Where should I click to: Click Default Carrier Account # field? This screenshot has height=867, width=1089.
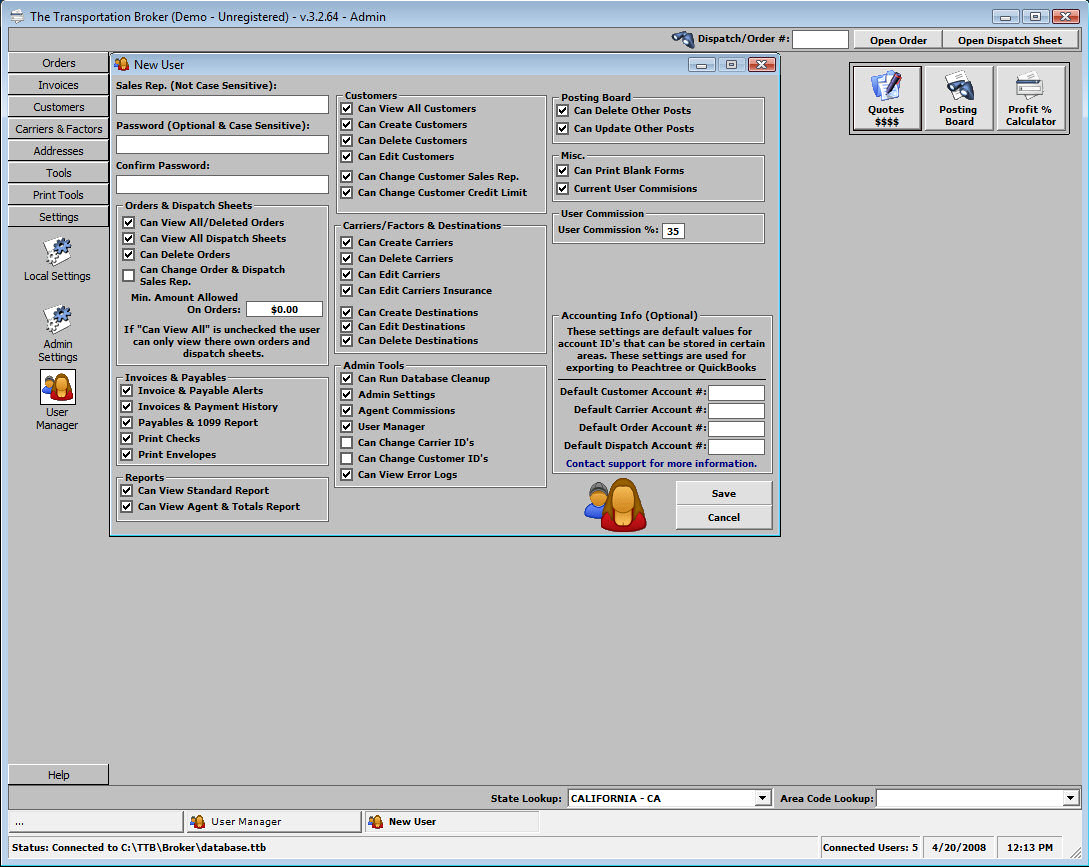[736, 411]
